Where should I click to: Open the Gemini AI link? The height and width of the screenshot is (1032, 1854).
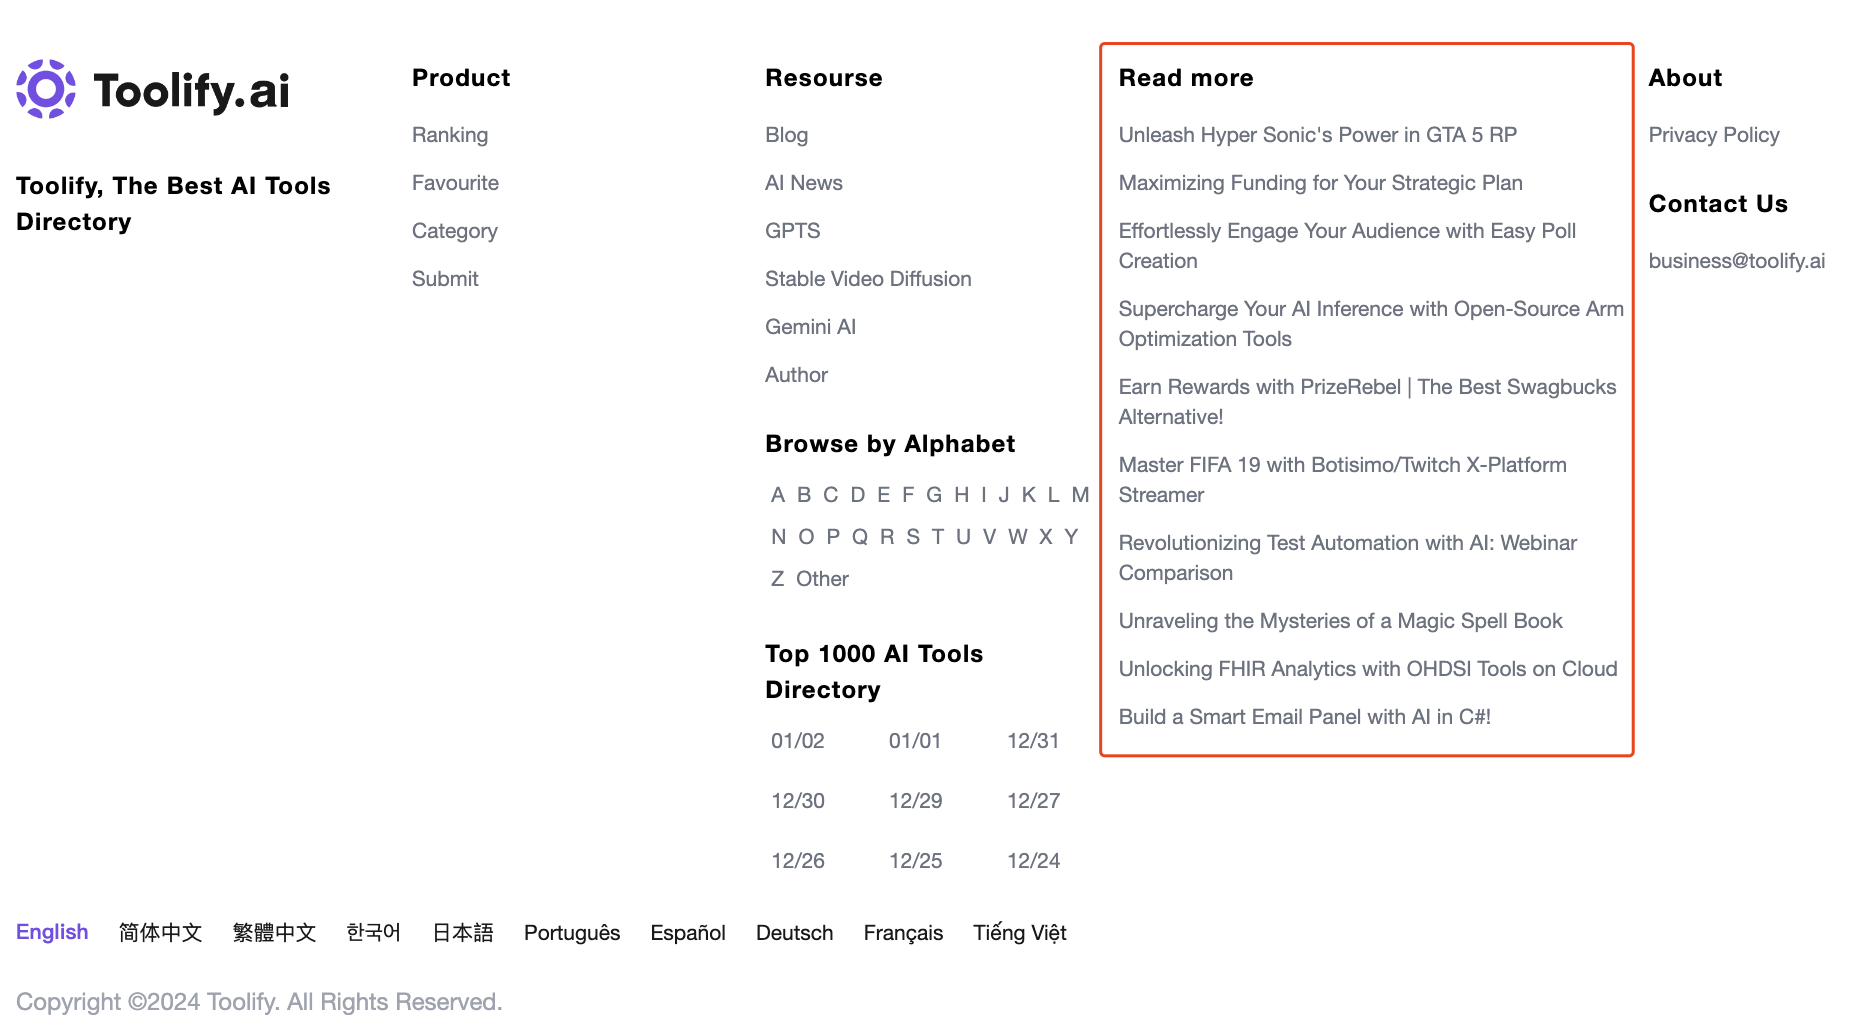(810, 327)
